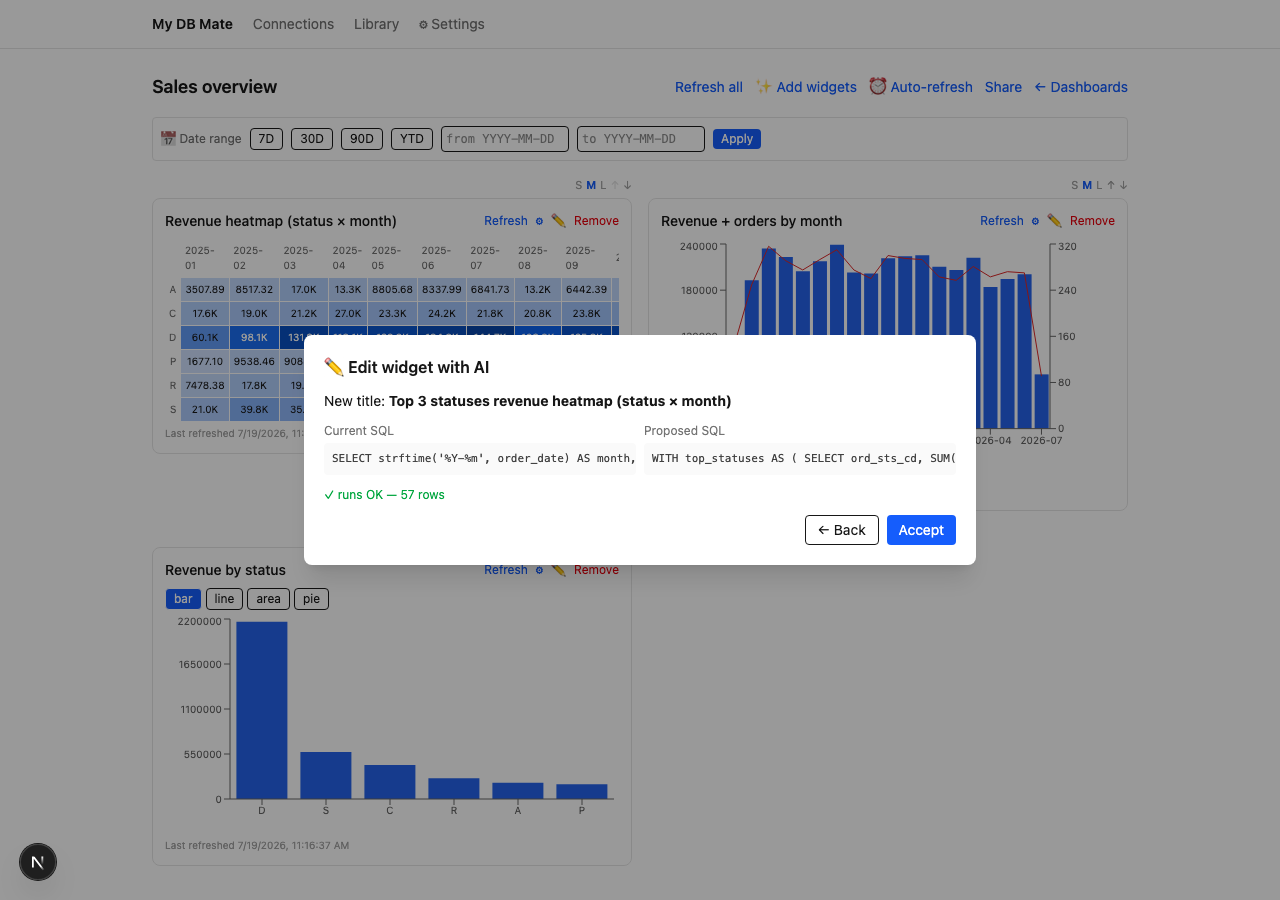Remove the Revenue + orders by month widget
The height and width of the screenshot is (900, 1280).
pos(1092,221)
